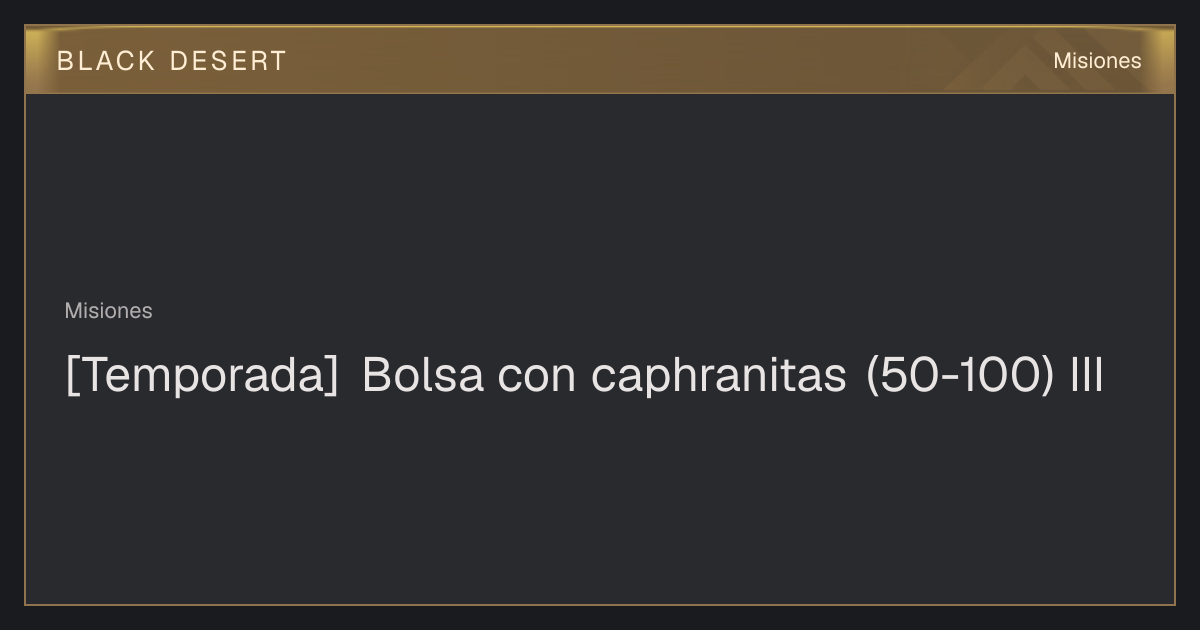
Task: Click the word Bolsa in the heading
Action: click(x=422, y=376)
